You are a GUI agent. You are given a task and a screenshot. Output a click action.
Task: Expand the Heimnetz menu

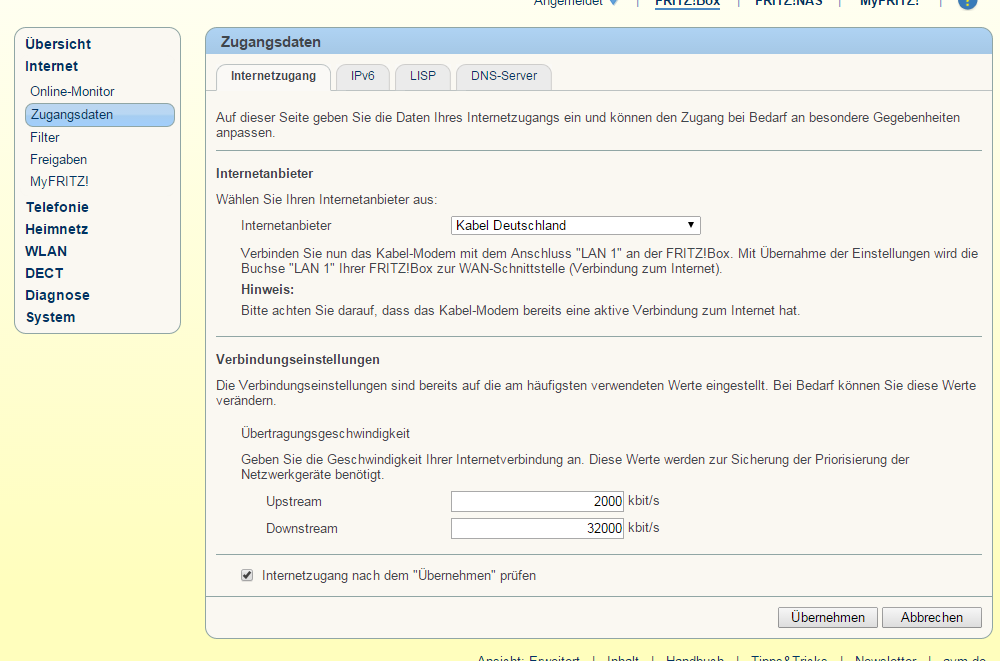click(x=56, y=229)
